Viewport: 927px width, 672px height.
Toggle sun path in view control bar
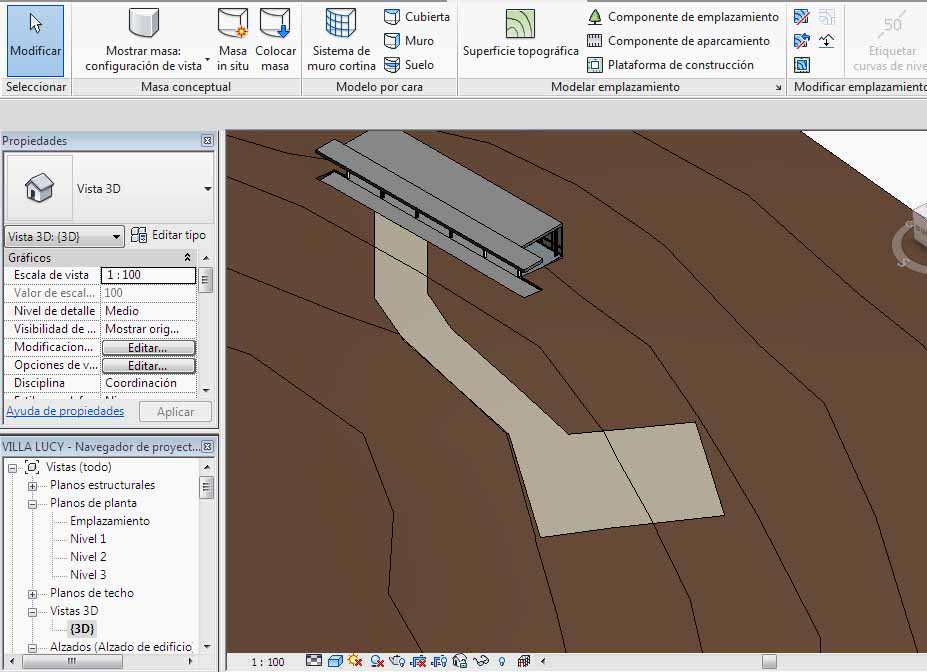tap(355, 661)
